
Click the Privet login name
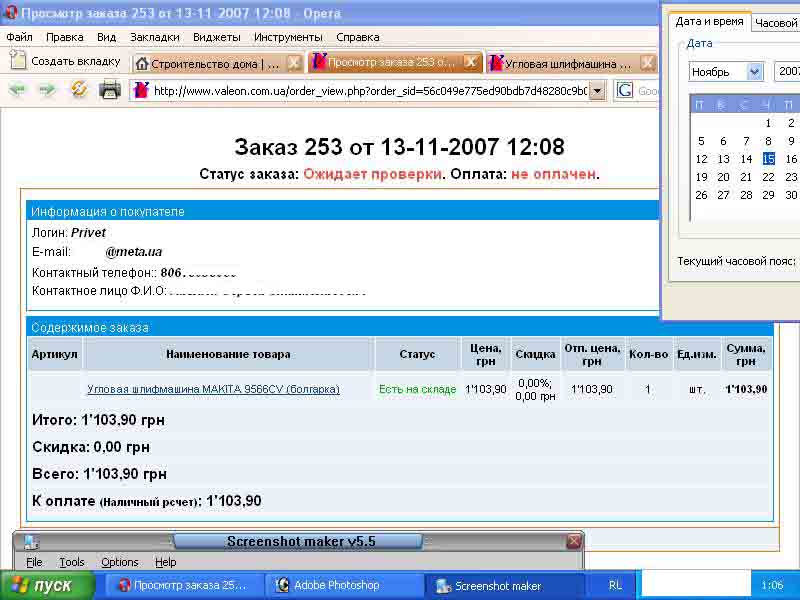click(88, 233)
